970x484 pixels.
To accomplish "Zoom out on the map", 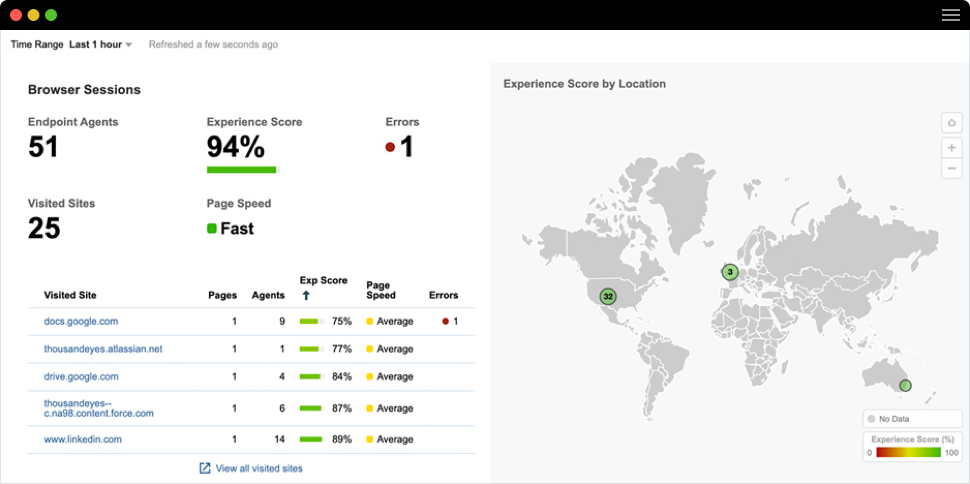I will (x=951, y=168).
